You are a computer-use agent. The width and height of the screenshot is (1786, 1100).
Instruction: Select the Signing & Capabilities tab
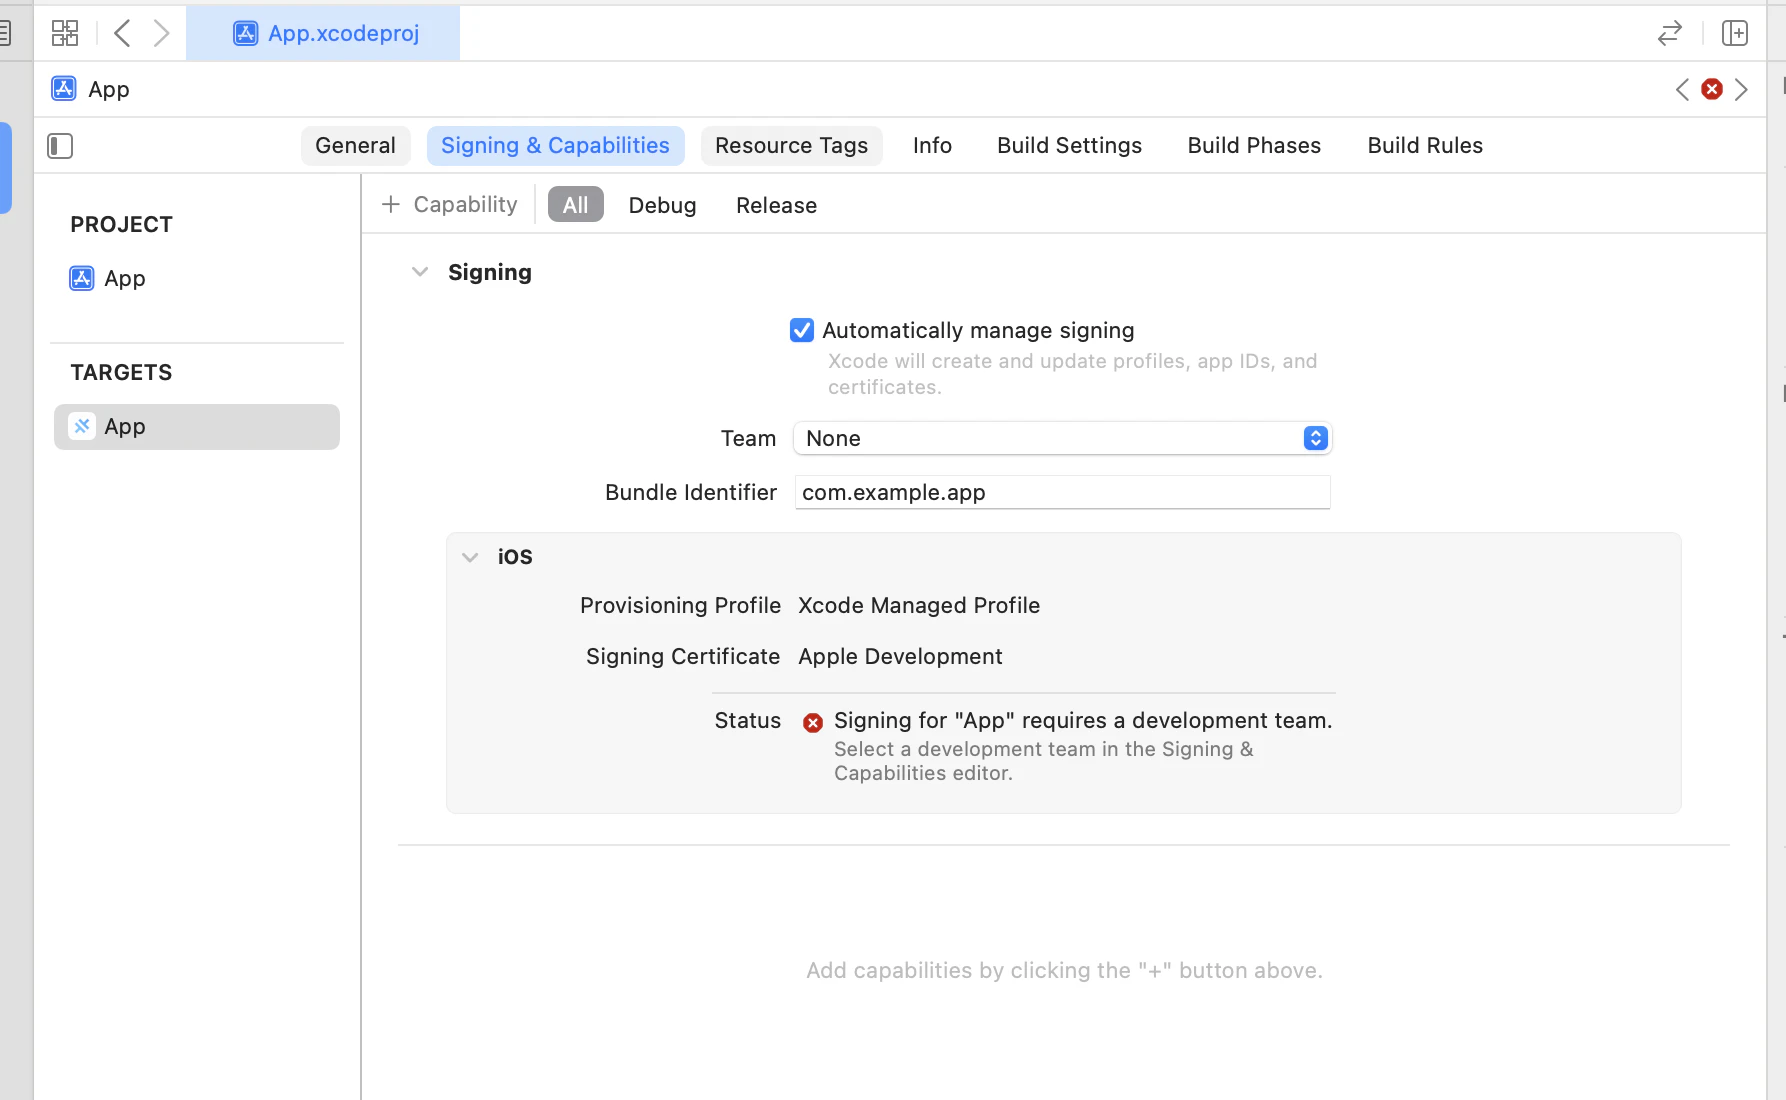[555, 145]
